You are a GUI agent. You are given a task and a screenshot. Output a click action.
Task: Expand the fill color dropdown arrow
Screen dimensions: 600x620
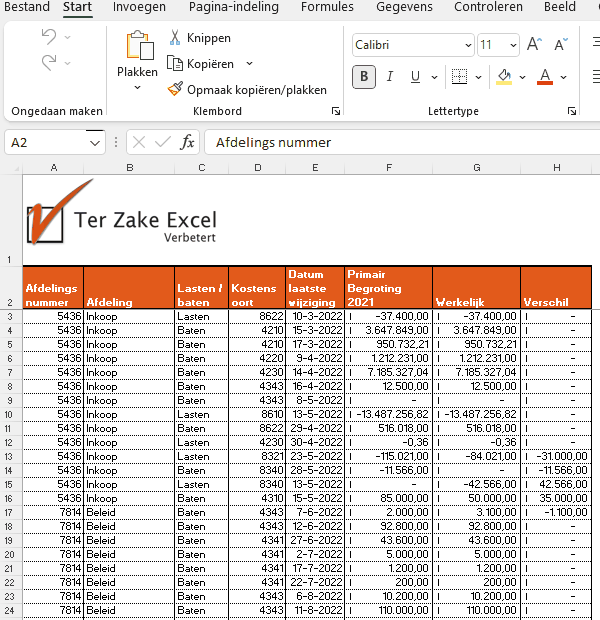tap(522, 77)
